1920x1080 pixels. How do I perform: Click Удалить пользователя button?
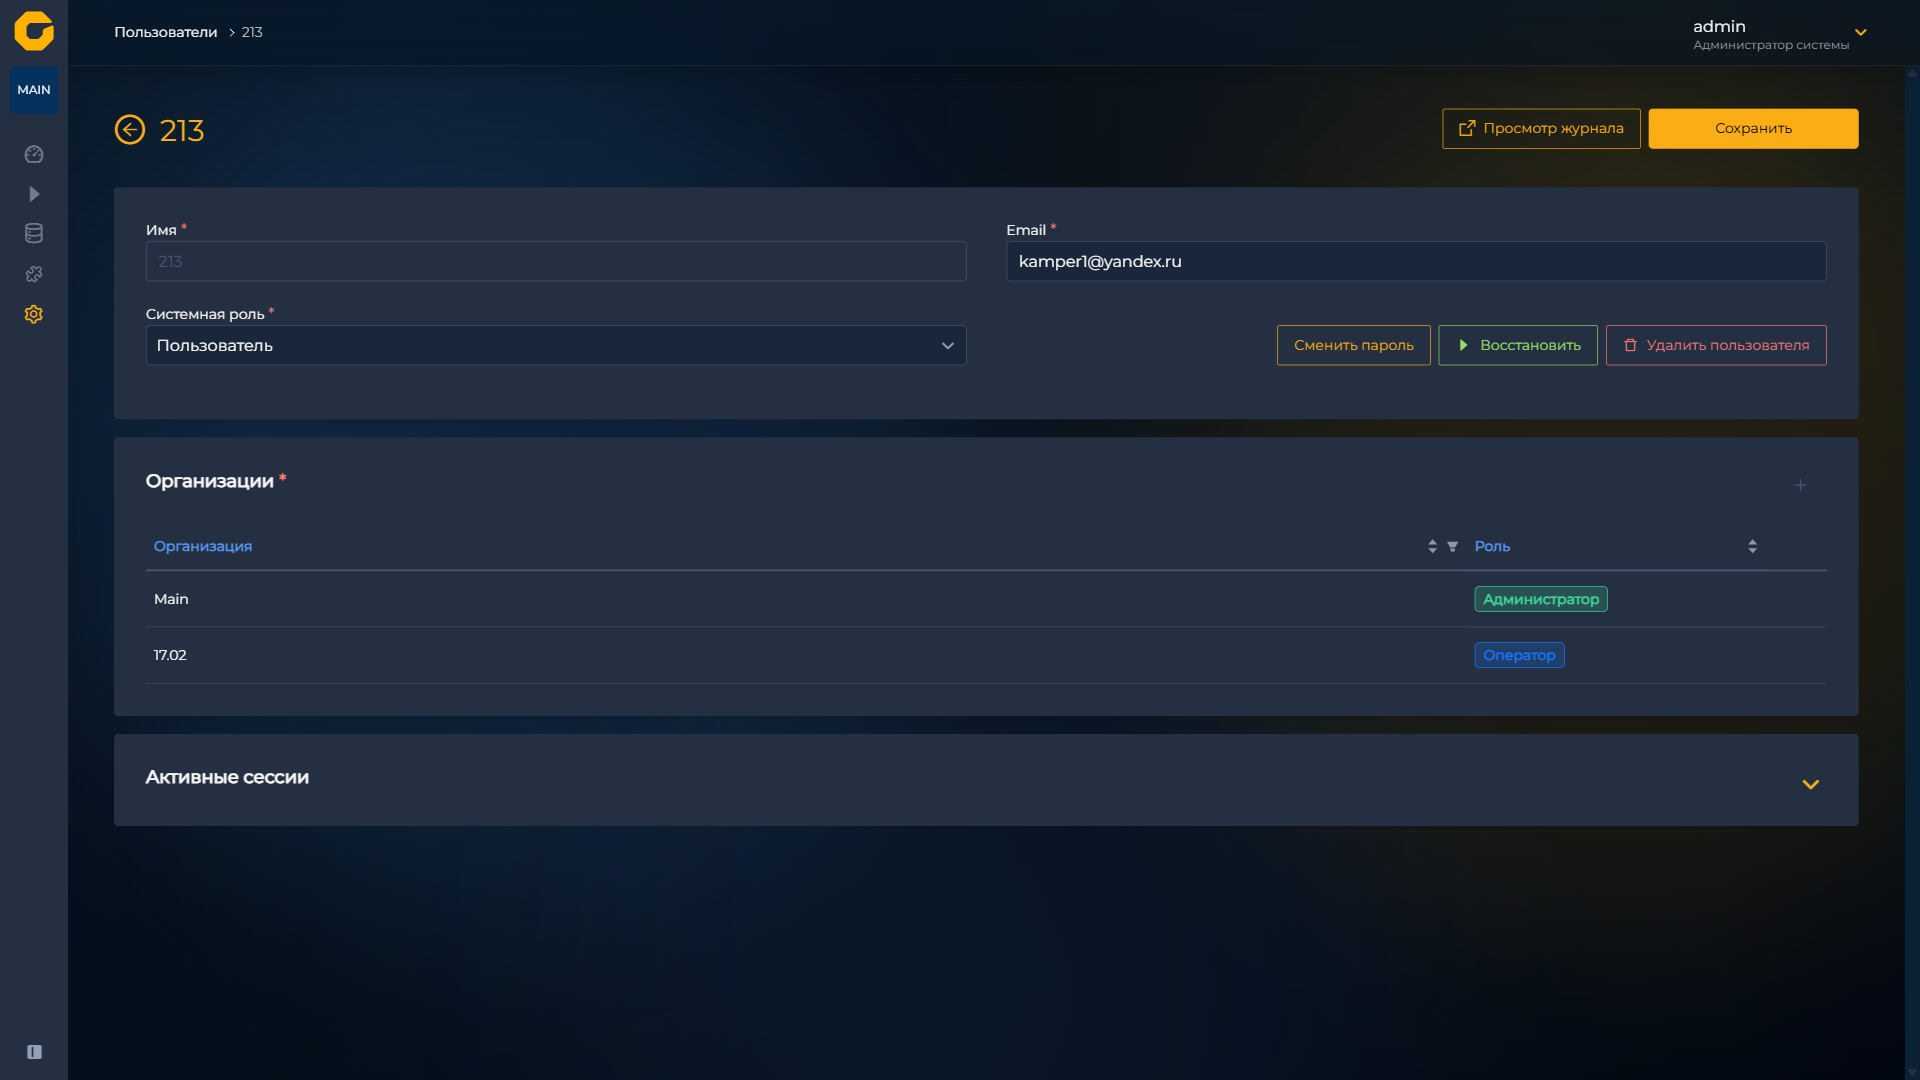coord(1716,345)
